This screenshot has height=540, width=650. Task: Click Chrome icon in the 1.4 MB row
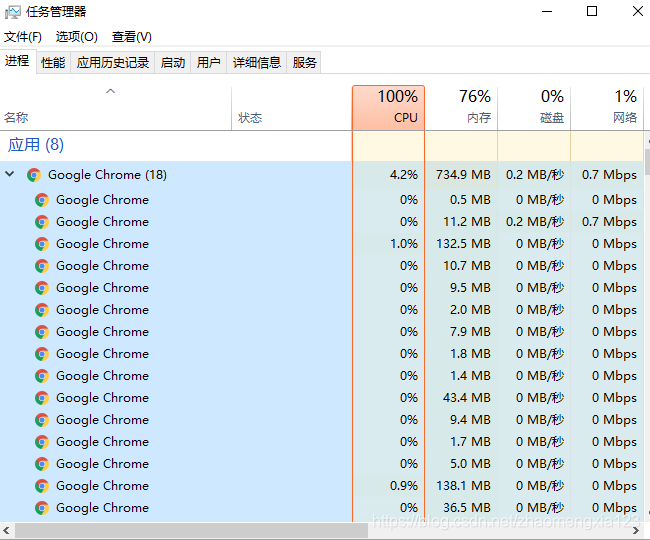[42, 376]
